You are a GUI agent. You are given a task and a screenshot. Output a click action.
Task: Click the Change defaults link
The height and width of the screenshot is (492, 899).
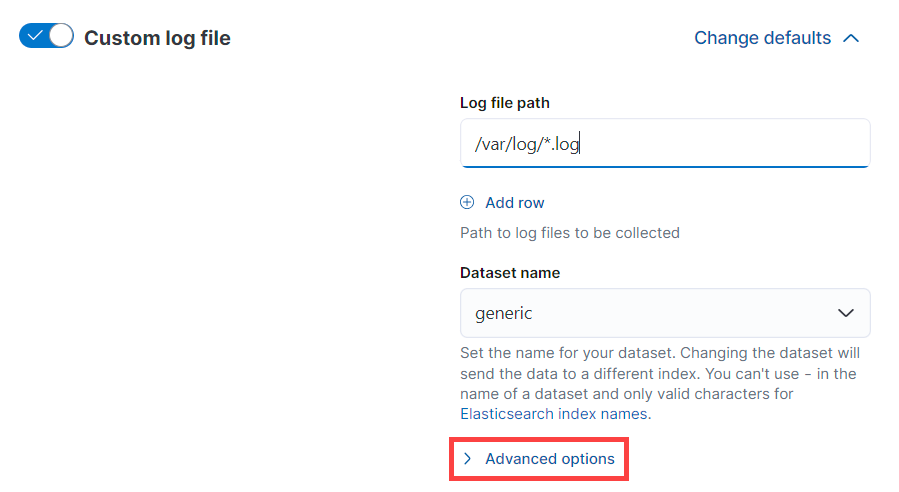pos(762,38)
